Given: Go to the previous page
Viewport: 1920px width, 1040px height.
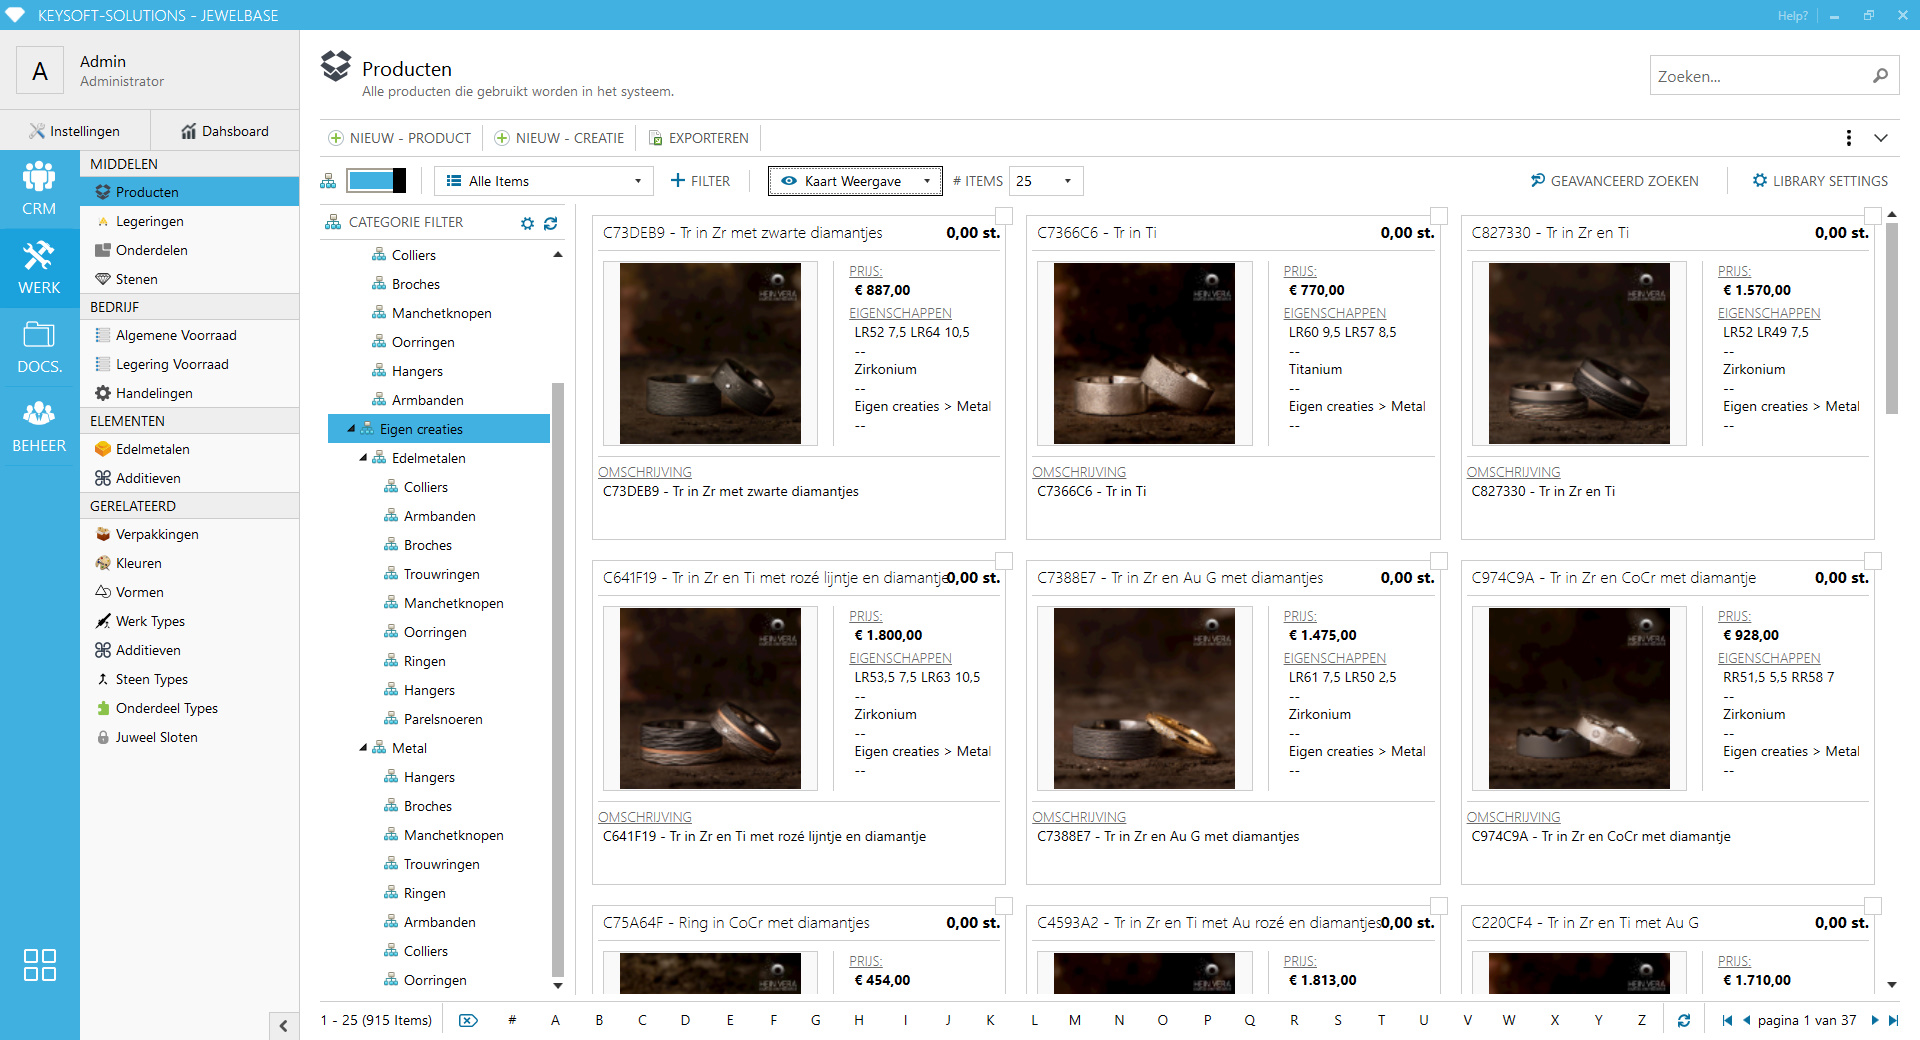Looking at the screenshot, I should [x=1746, y=1020].
